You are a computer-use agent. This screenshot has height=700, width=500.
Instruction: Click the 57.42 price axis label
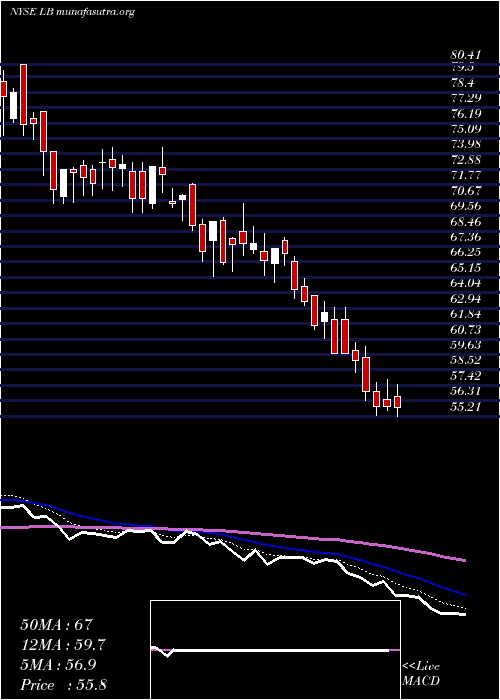click(466, 376)
